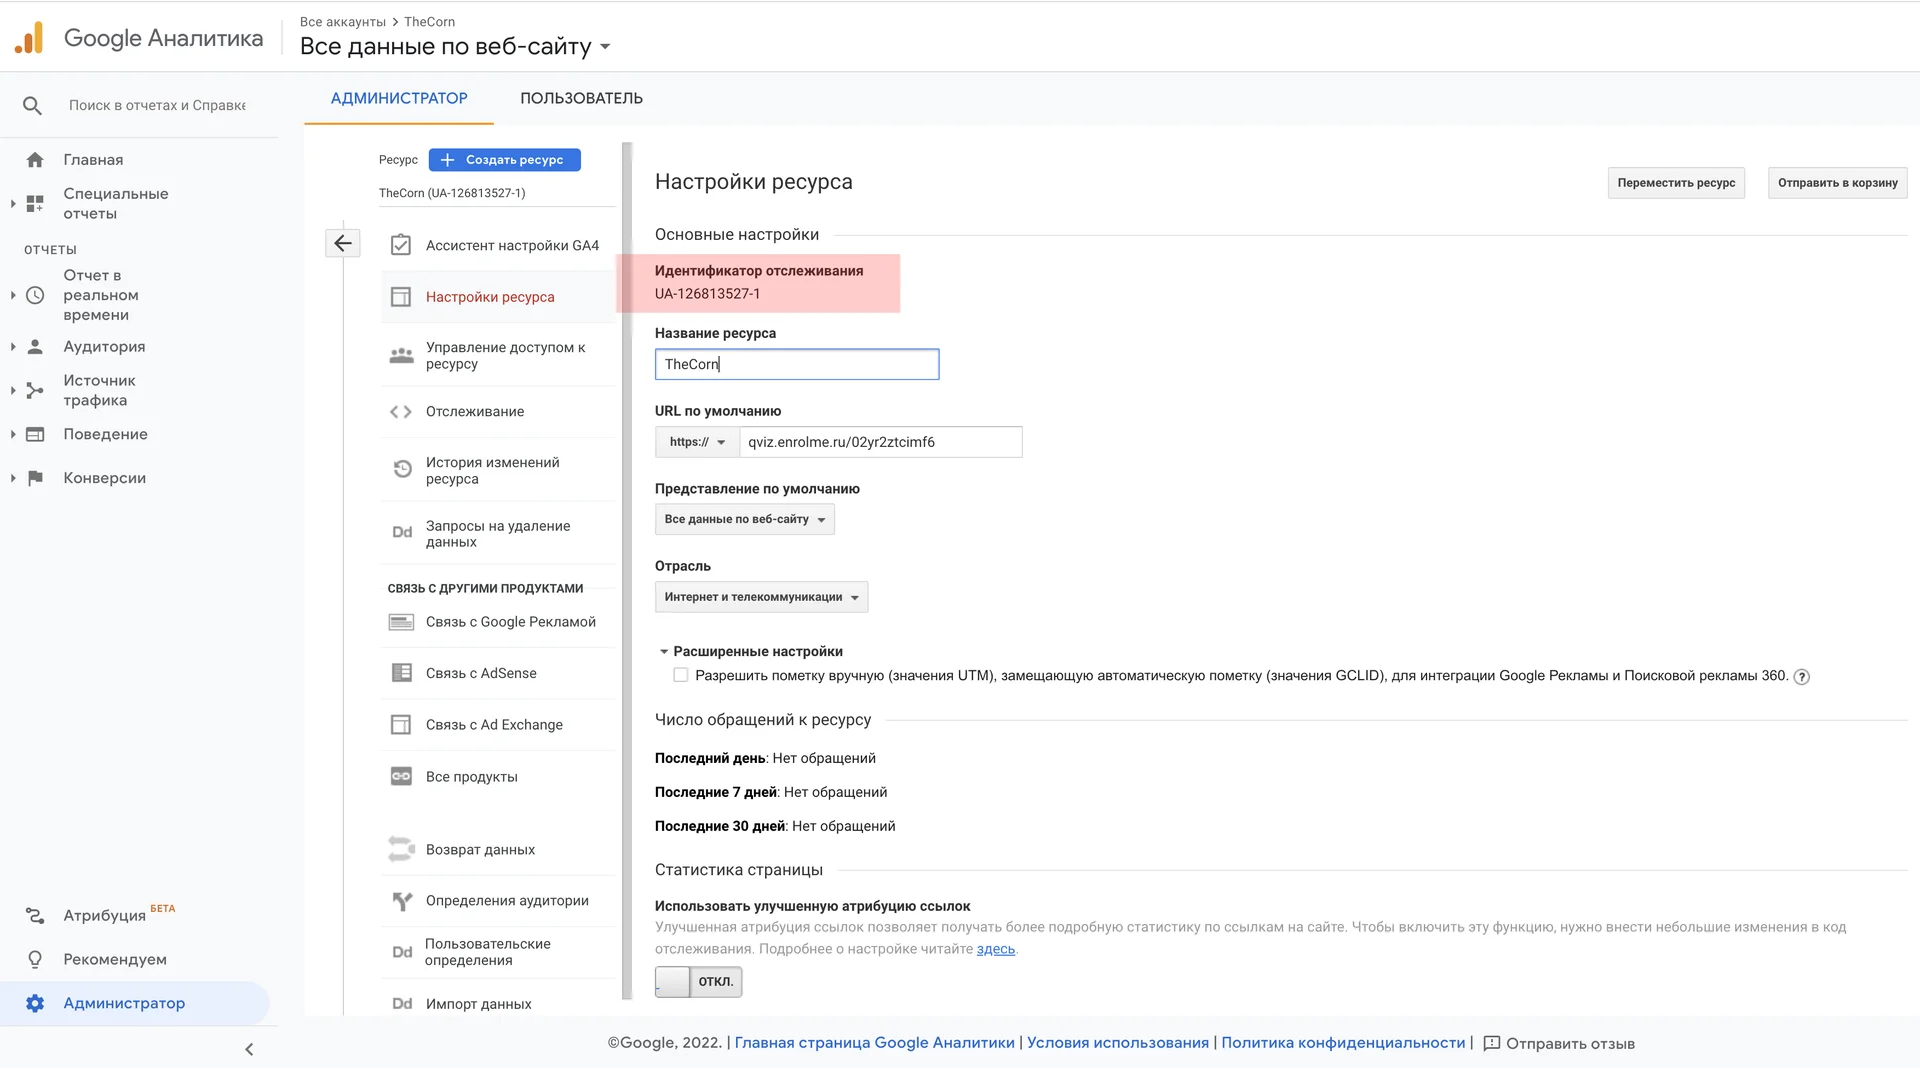Open Политика конфиденциальности link
This screenshot has width=1920, height=1068.
coord(1343,1043)
